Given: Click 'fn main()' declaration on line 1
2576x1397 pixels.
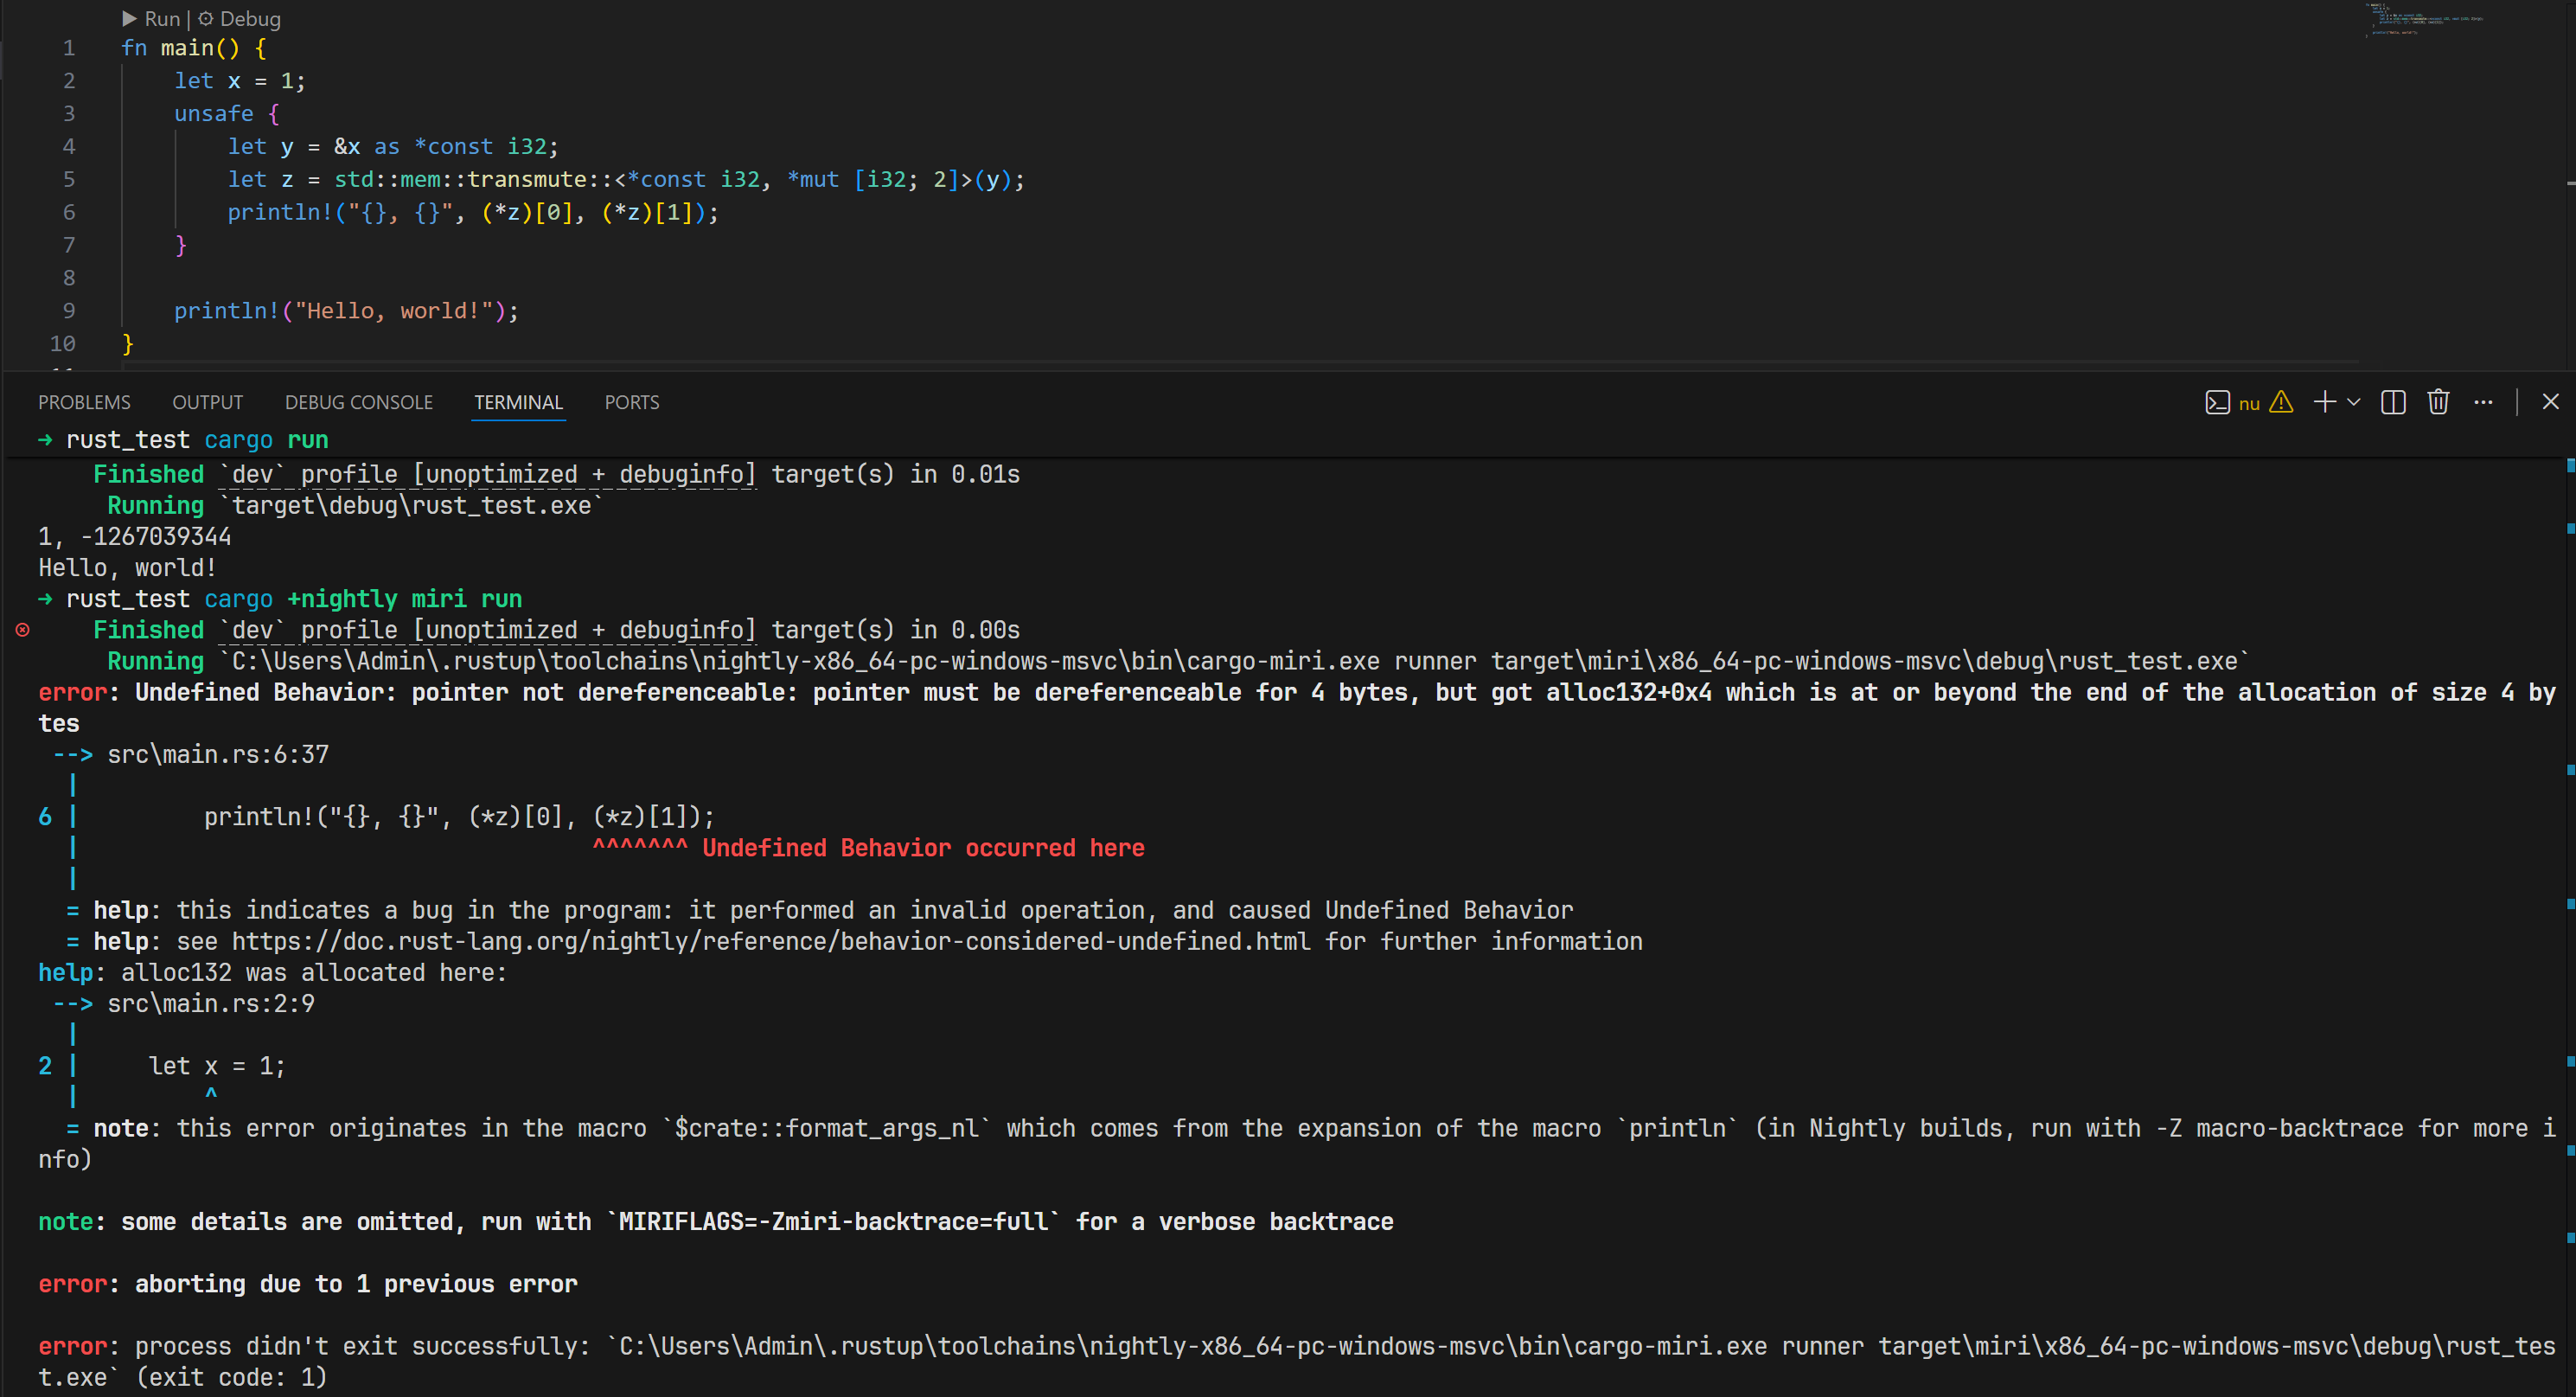Looking at the screenshot, I should [181, 47].
